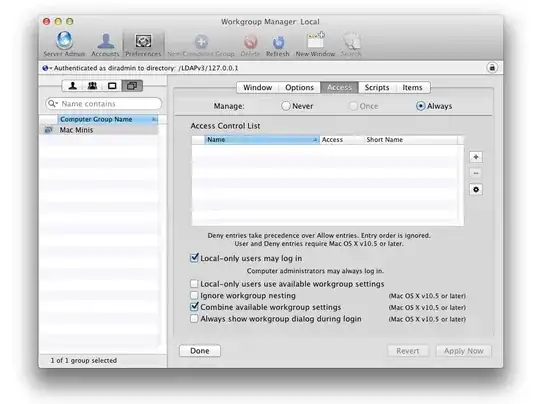Viewport: 540px width, 404px height.
Task: Show the computers list tab
Action: point(112,86)
